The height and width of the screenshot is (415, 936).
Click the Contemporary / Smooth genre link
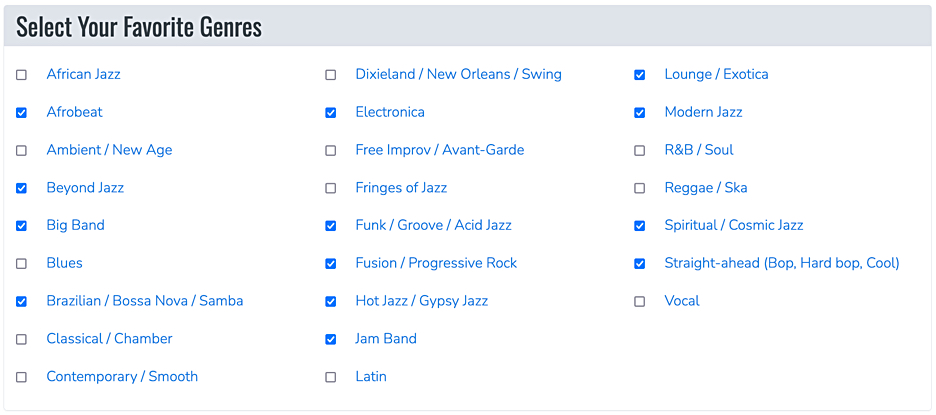[x=122, y=376]
